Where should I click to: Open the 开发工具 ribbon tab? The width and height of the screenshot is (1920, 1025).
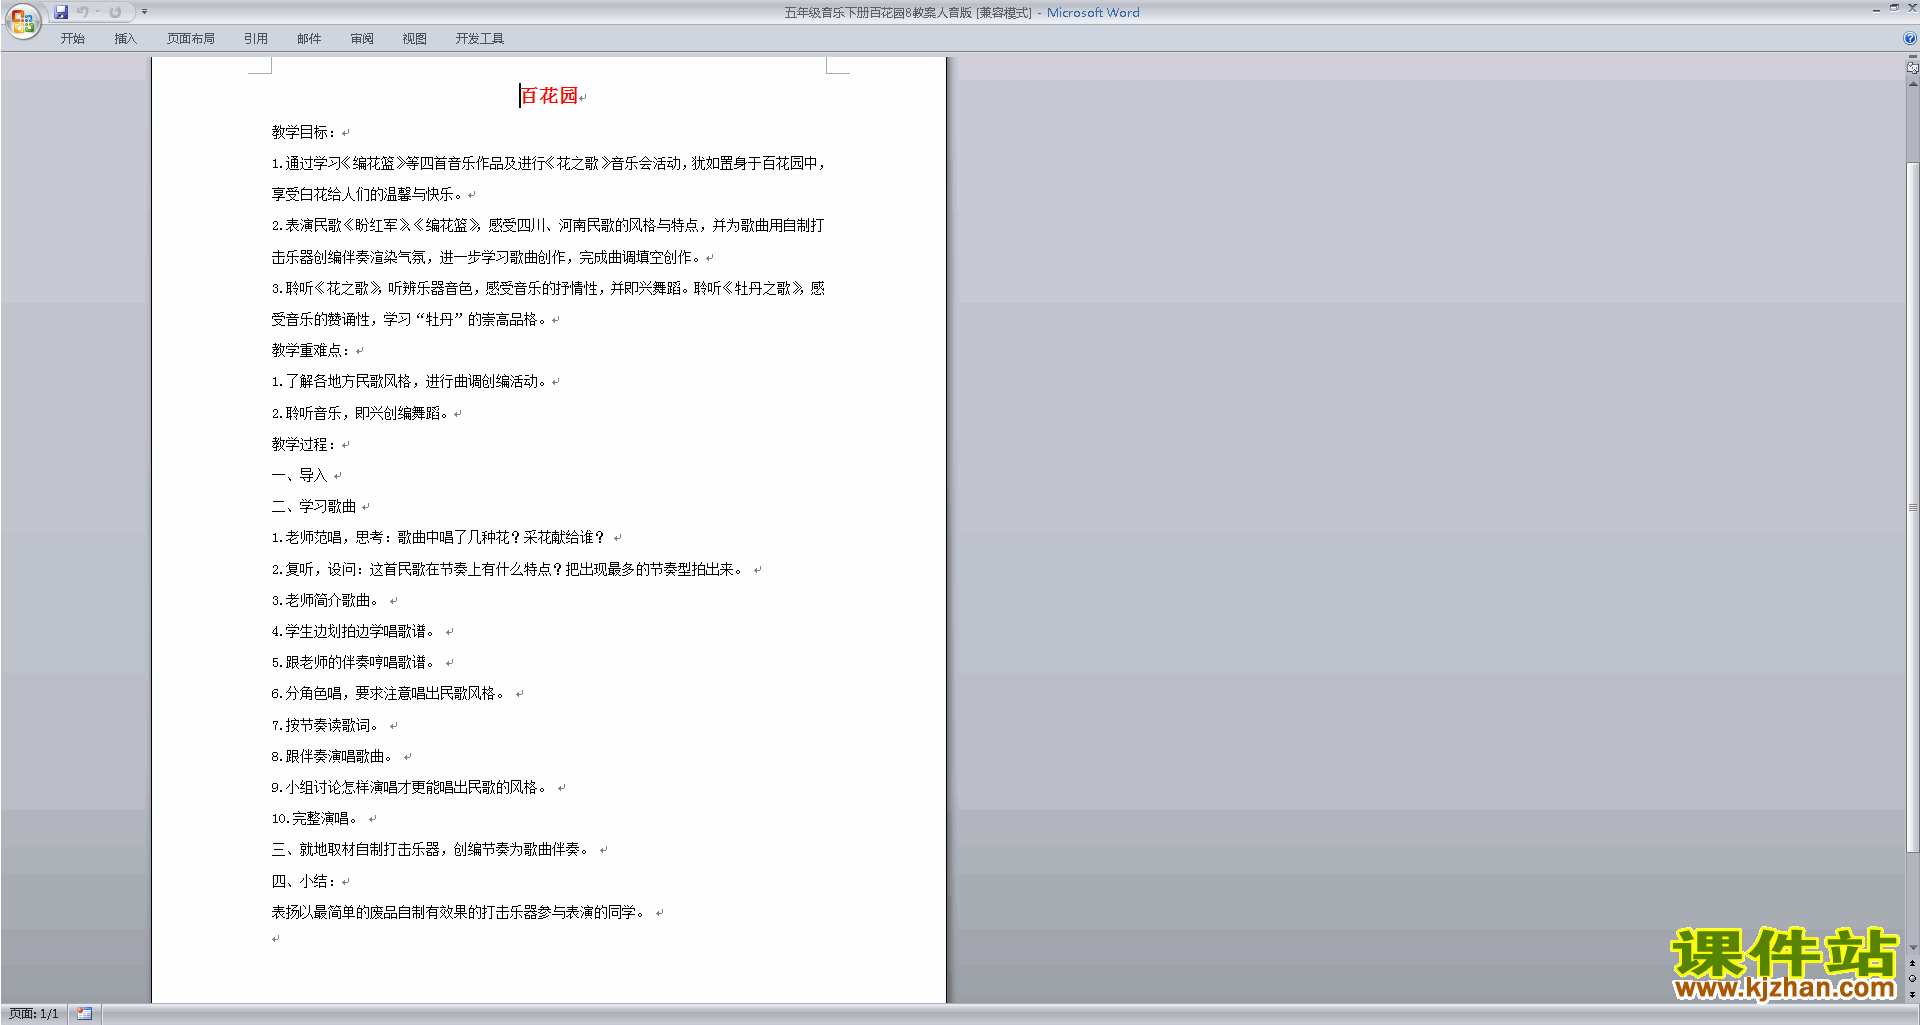click(480, 39)
